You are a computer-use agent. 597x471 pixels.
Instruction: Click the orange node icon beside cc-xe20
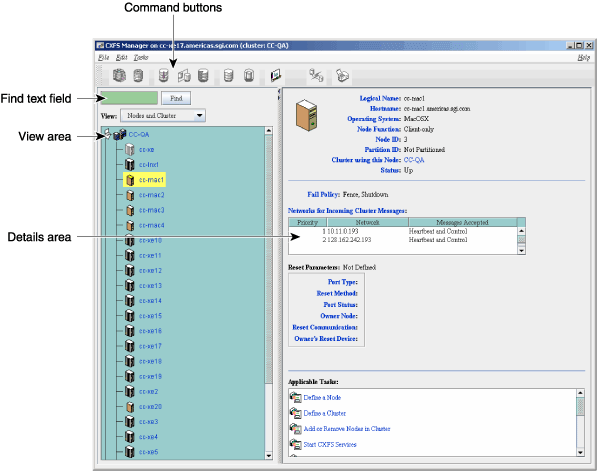(130, 407)
